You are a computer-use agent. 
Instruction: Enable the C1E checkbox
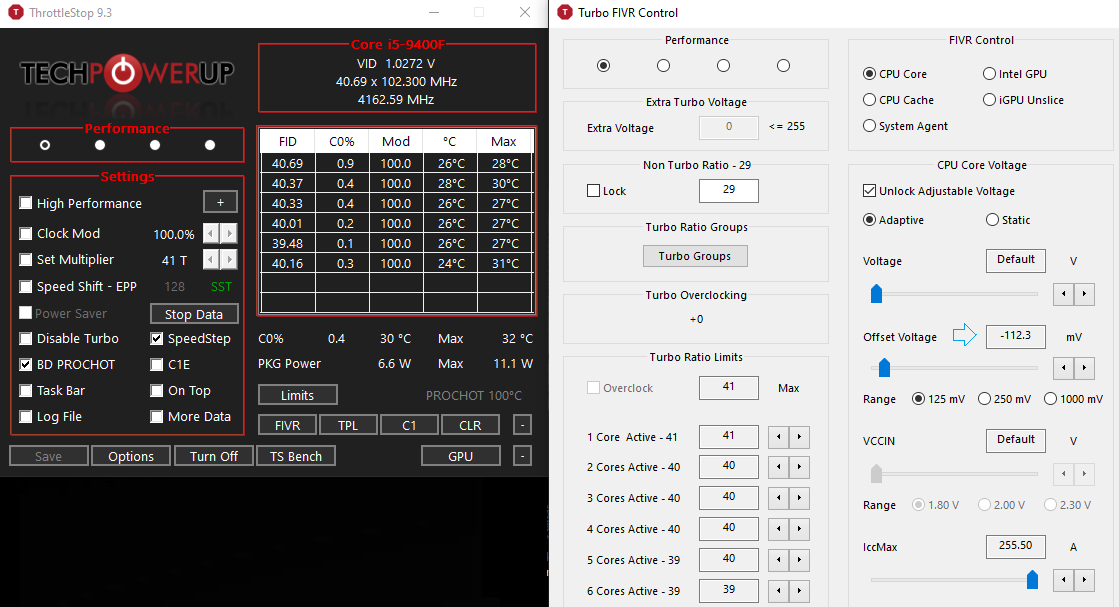pos(157,364)
